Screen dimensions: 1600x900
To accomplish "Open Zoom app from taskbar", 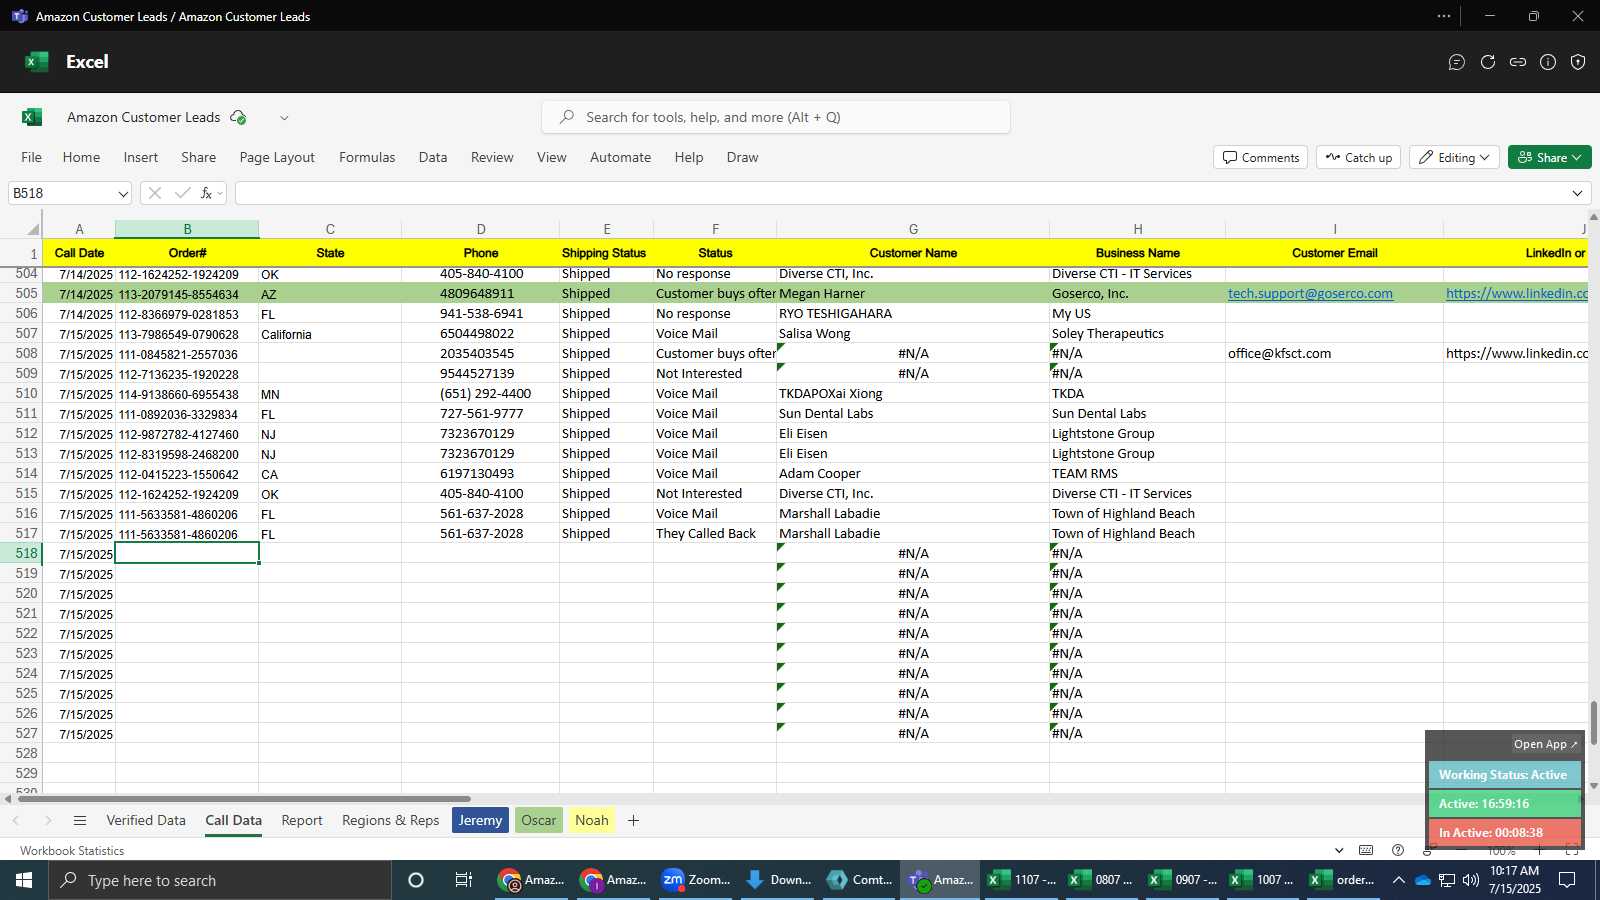I will 697,880.
